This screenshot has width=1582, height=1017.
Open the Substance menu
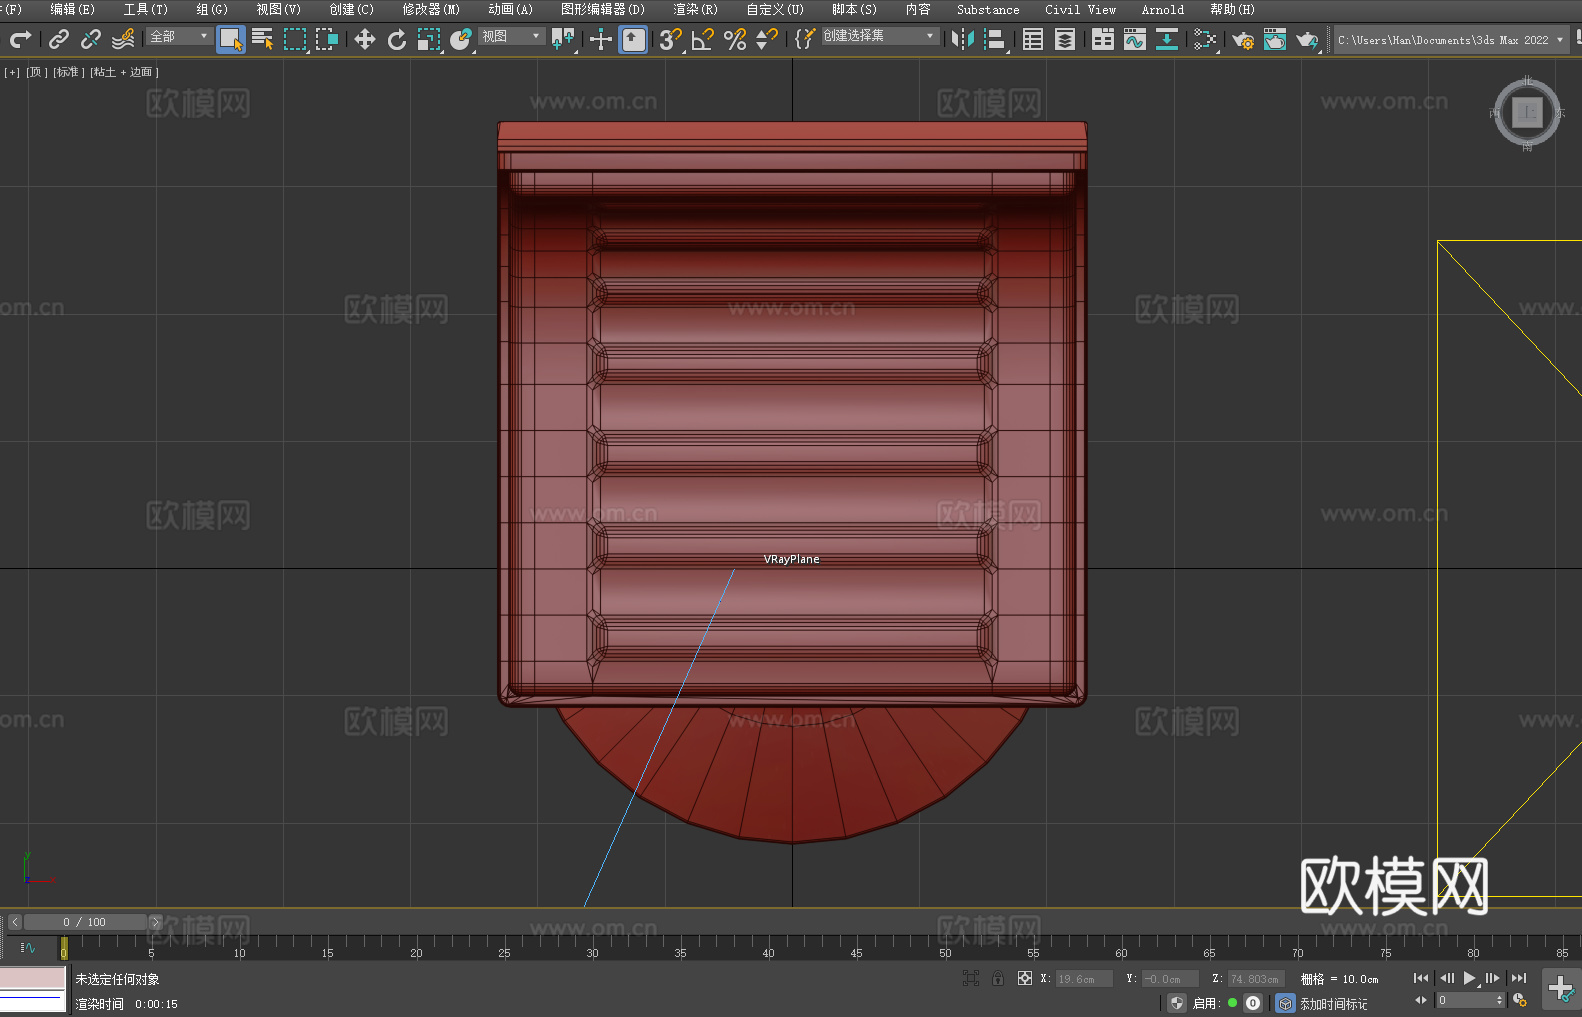[x=988, y=9]
